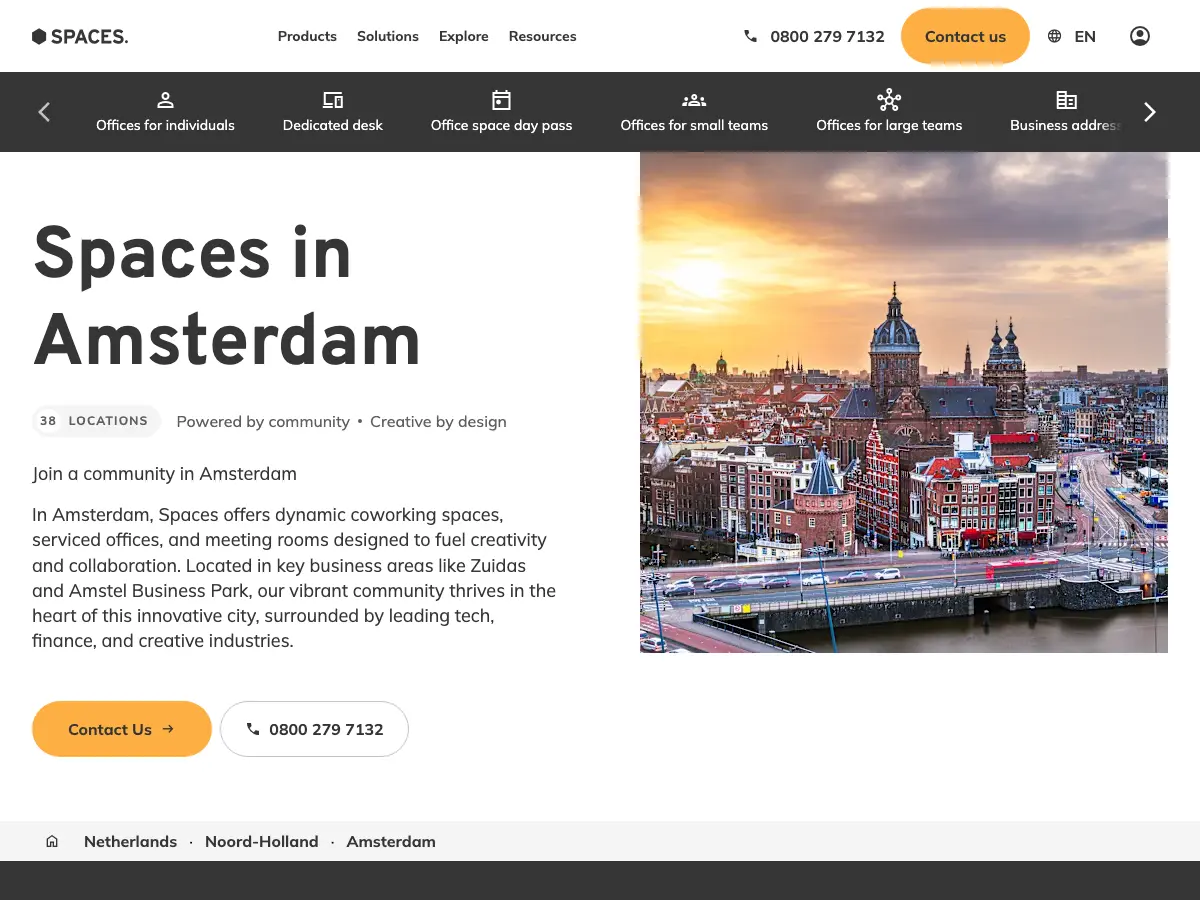Select Dedicated desk label
Image resolution: width=1200 pixels, height=900 pixels.
[x=333, y=125]
